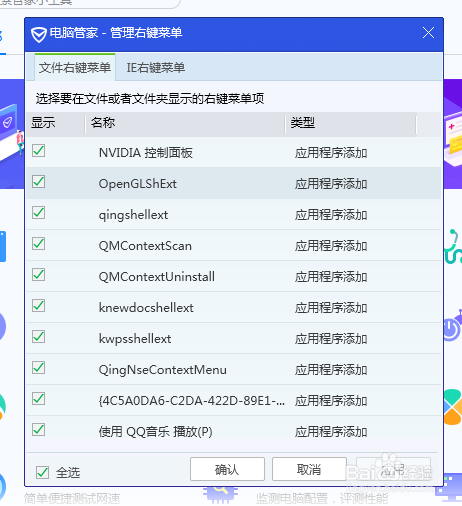Switch to the 文件右键菜单 tab

pyautogui.click(x=75, y=67)
